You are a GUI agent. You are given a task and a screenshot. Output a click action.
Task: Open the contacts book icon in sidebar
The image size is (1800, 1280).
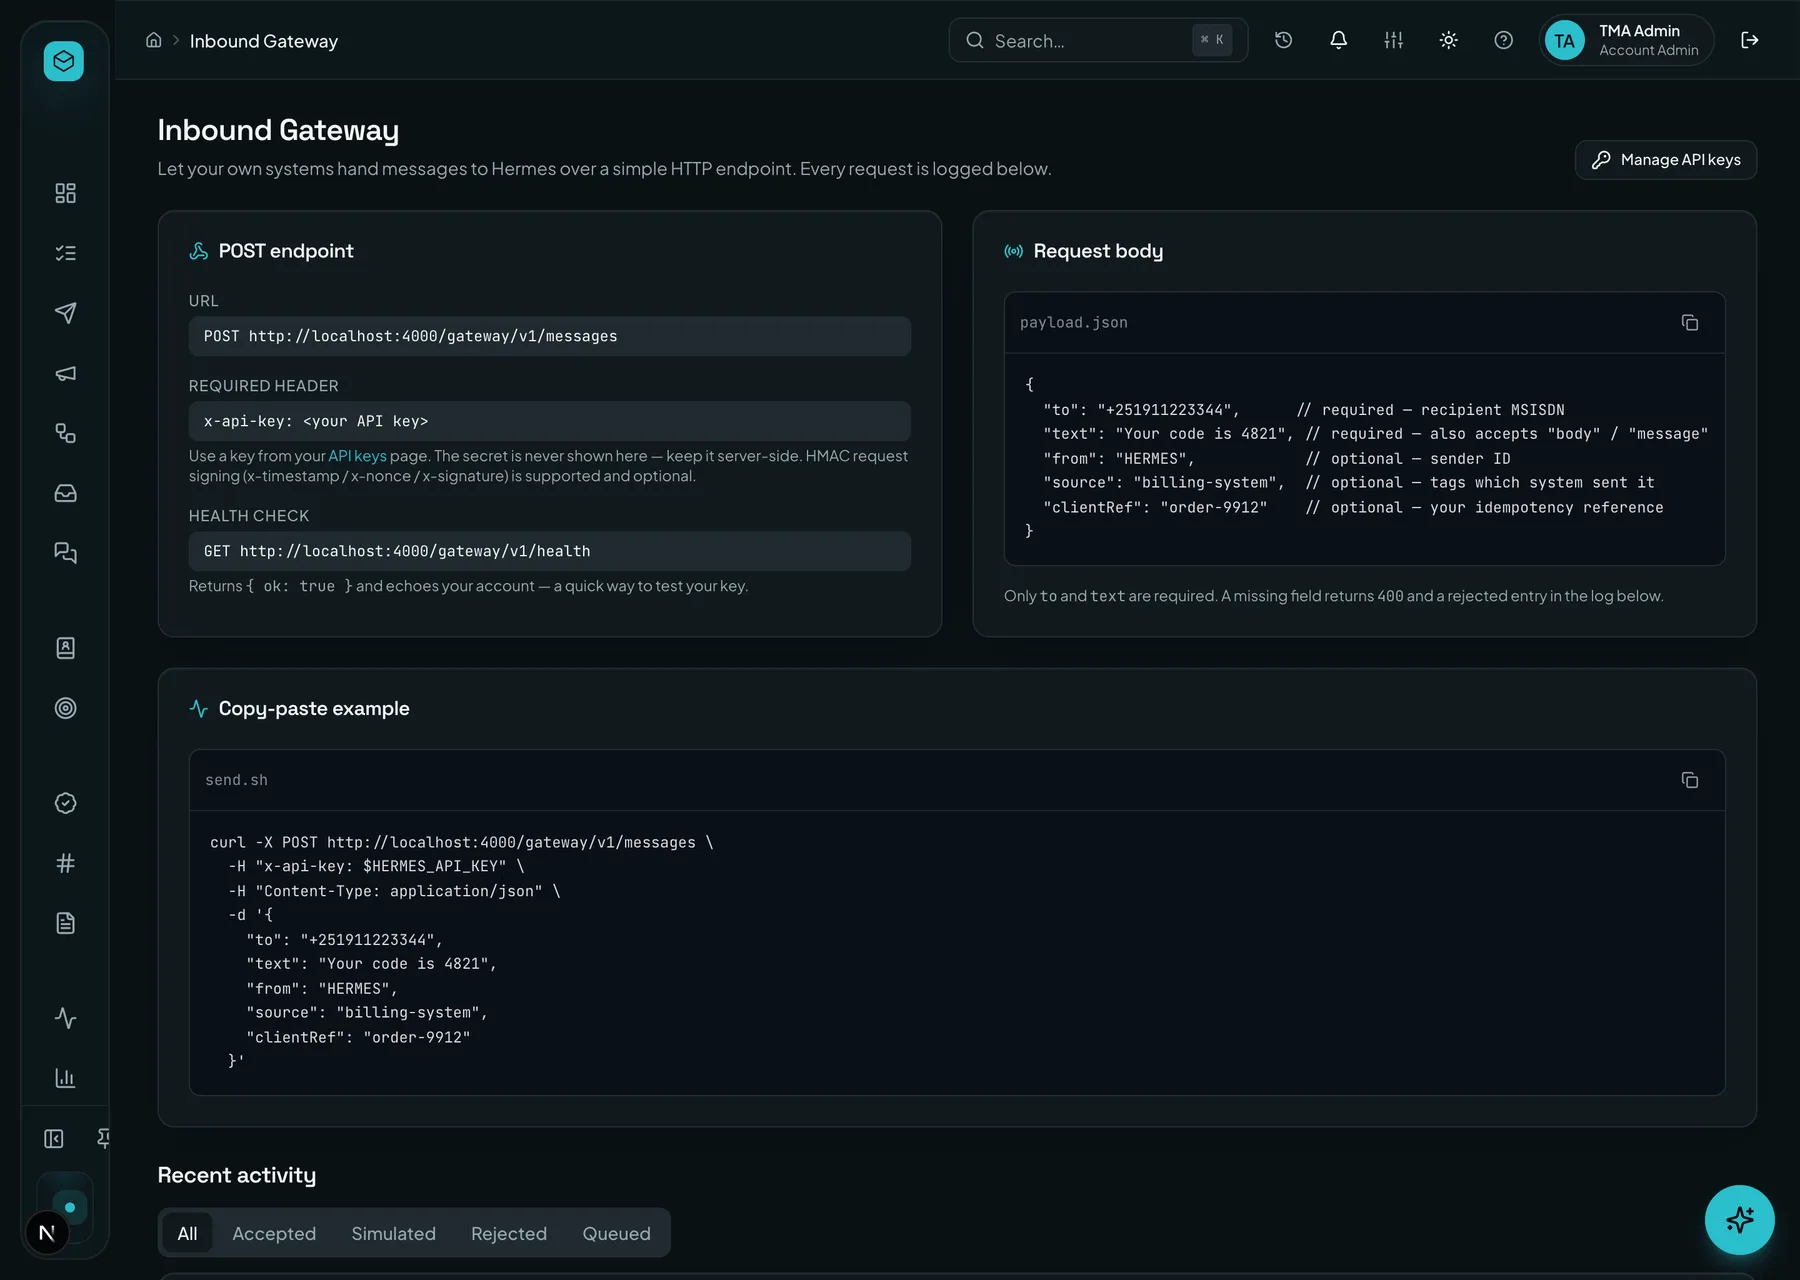tap(65, 648)
